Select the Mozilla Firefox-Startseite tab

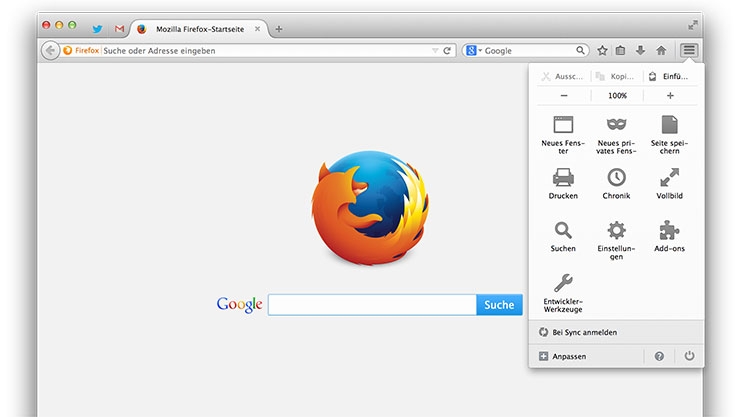(x=200, y=29)
